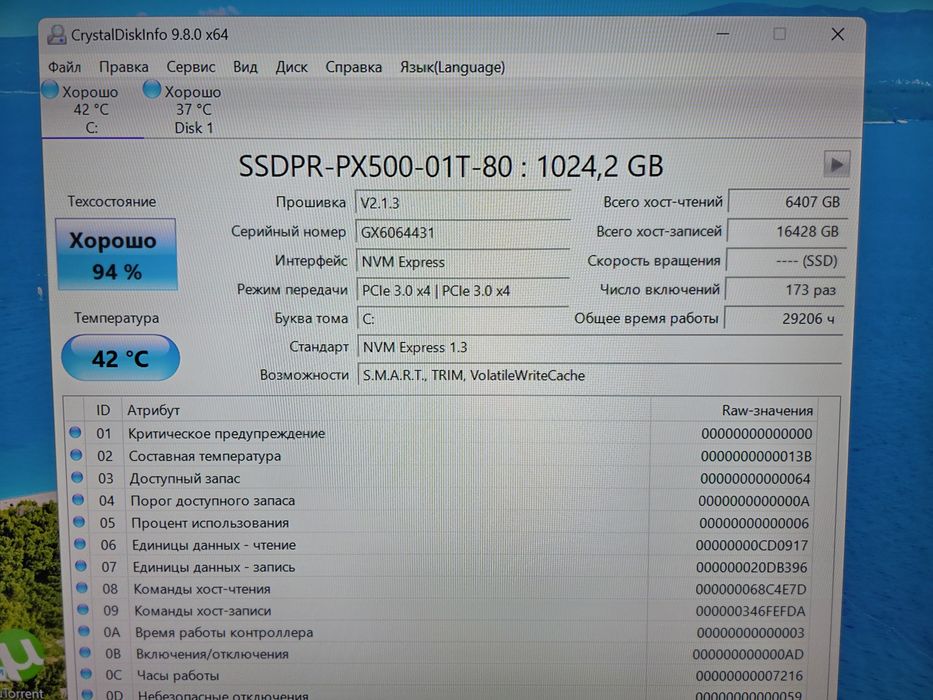The height and width of the screenshot is (700, 933).
Task: Click status dot of row 0C
Action: [86, 674]
